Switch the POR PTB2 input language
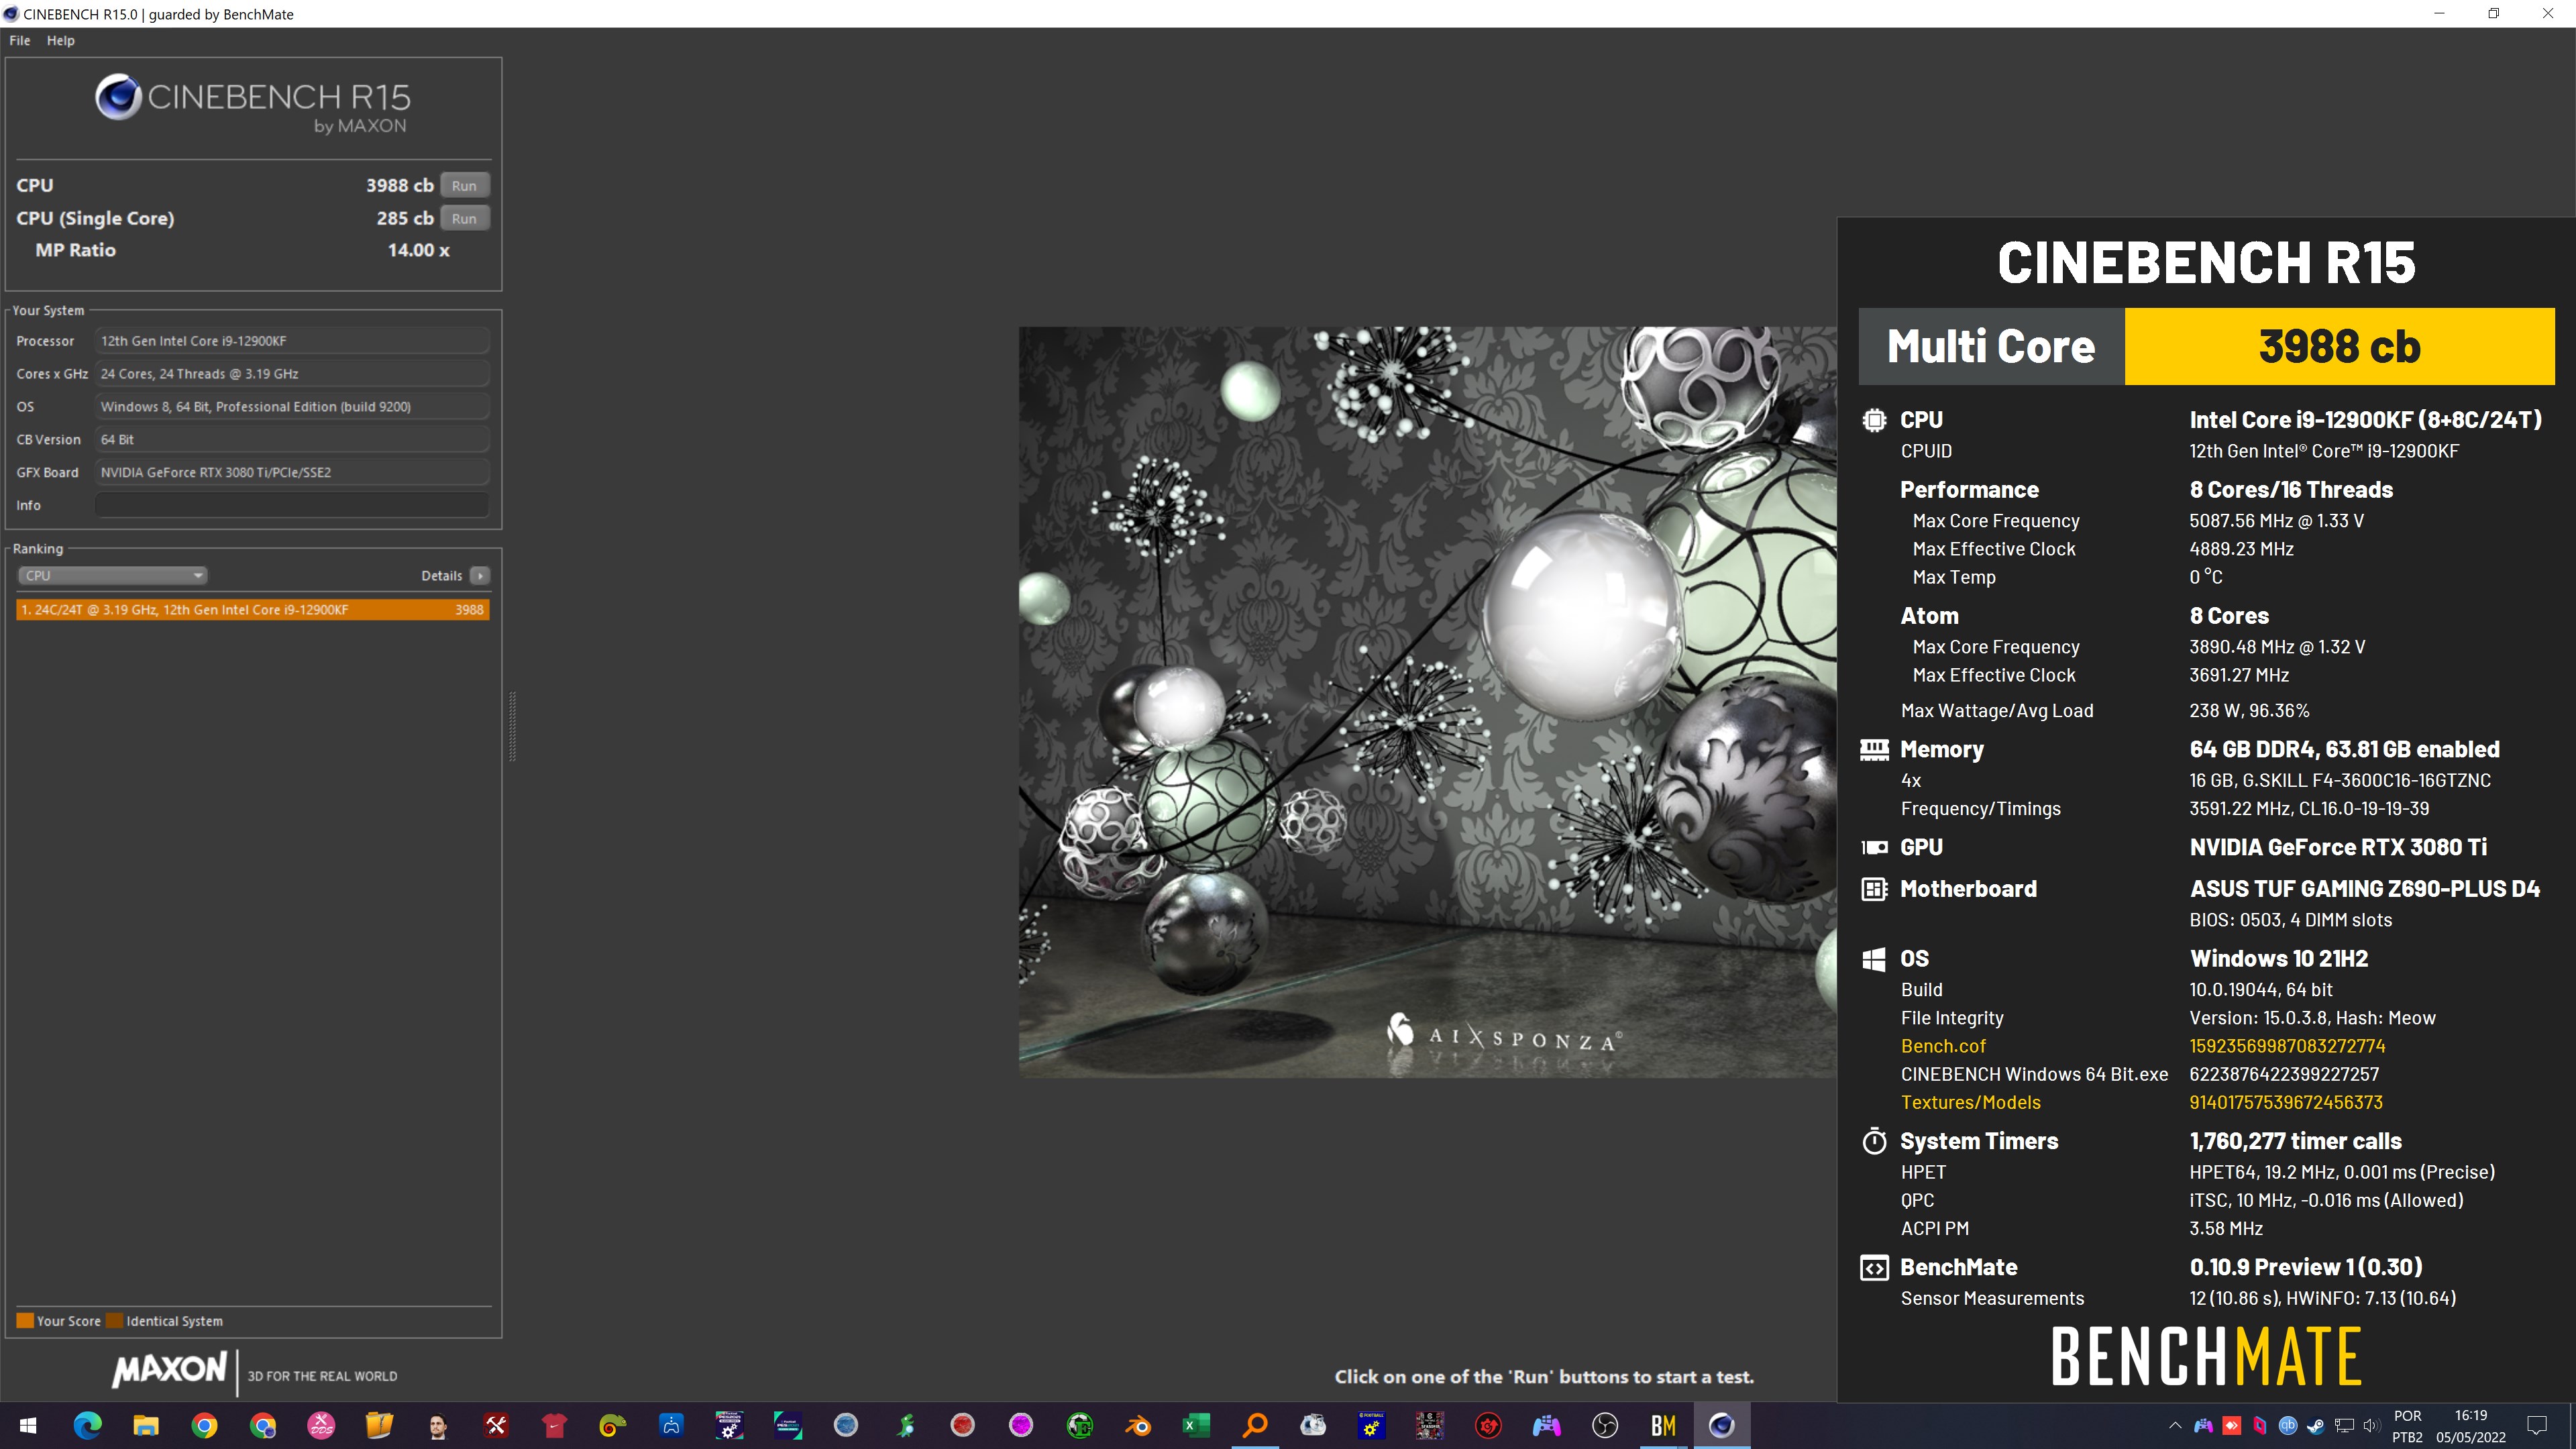Viewport: 2576px width, 1449px height. (x=2408, y=1426)
